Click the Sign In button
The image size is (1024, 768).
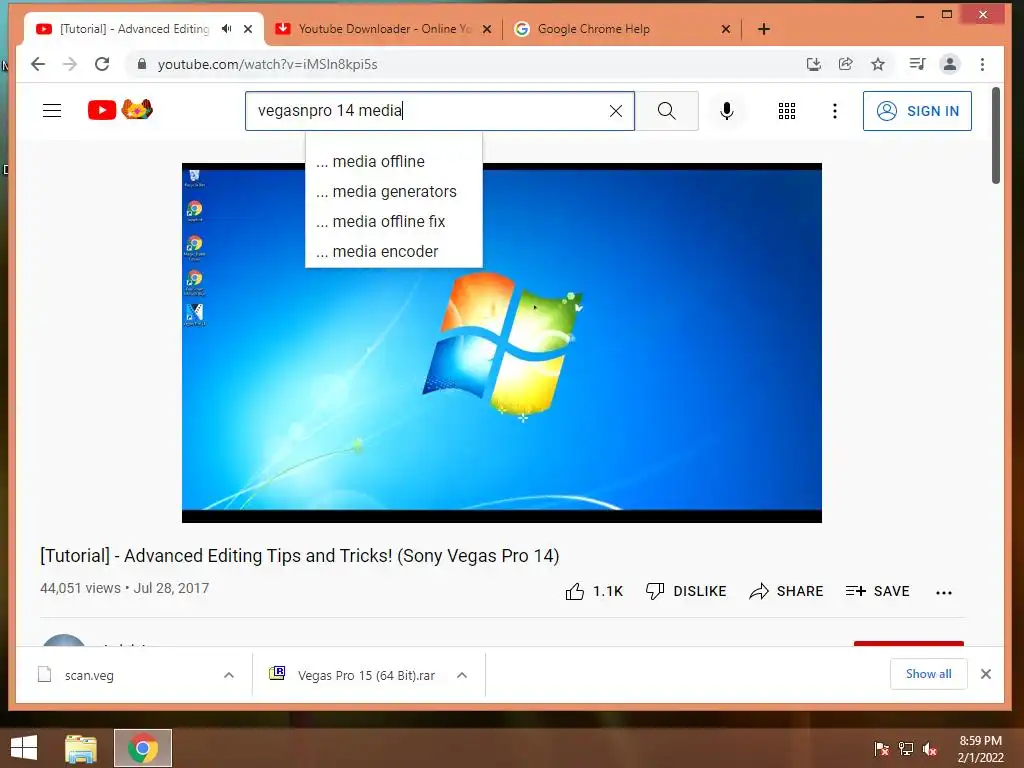[x=917, y=111]
